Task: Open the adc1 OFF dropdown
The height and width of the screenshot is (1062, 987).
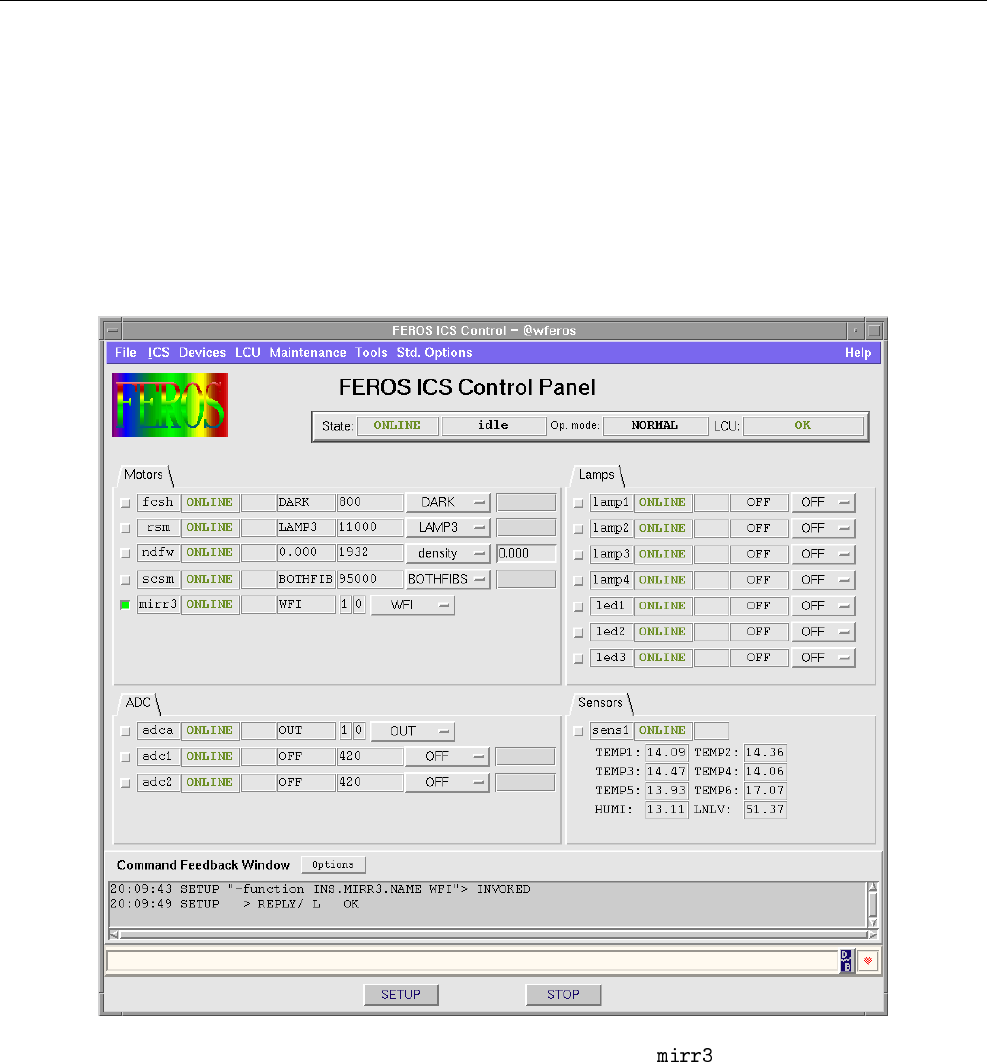Action: [x=447, y=757]
